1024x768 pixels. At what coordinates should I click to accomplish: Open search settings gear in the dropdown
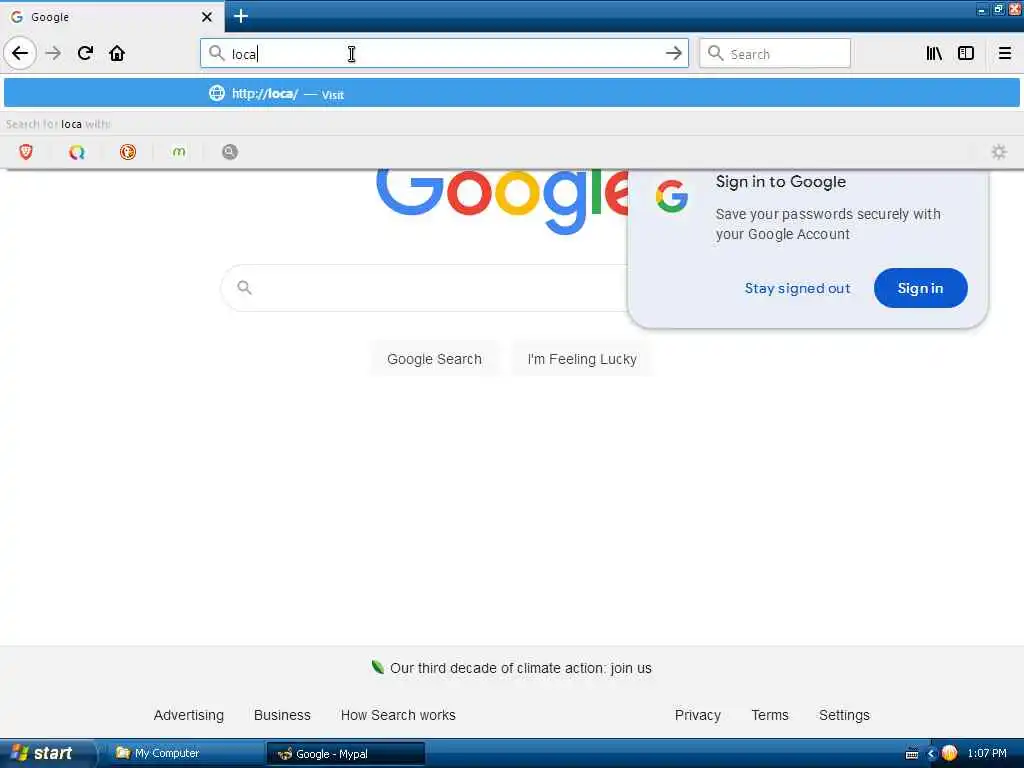tap(999, 152)
